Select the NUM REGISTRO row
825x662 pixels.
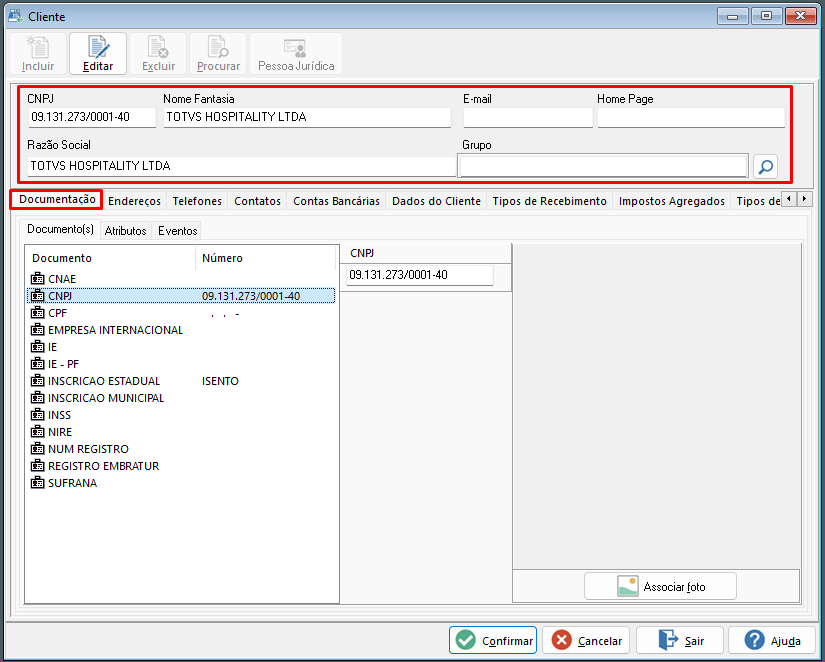(181, 449)
